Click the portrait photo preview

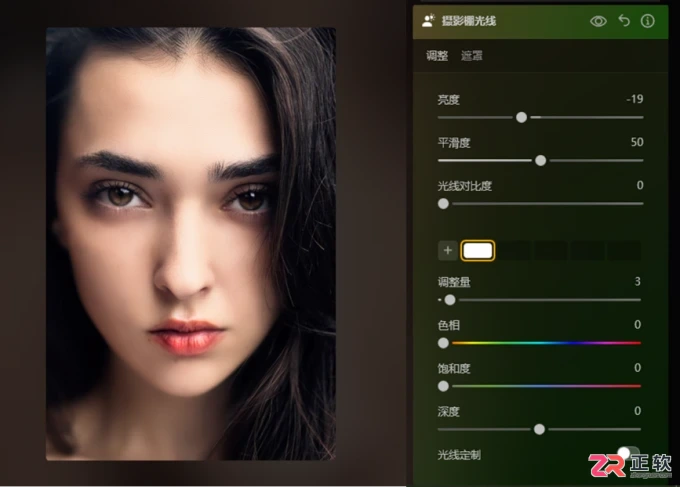tap(191, 243)
